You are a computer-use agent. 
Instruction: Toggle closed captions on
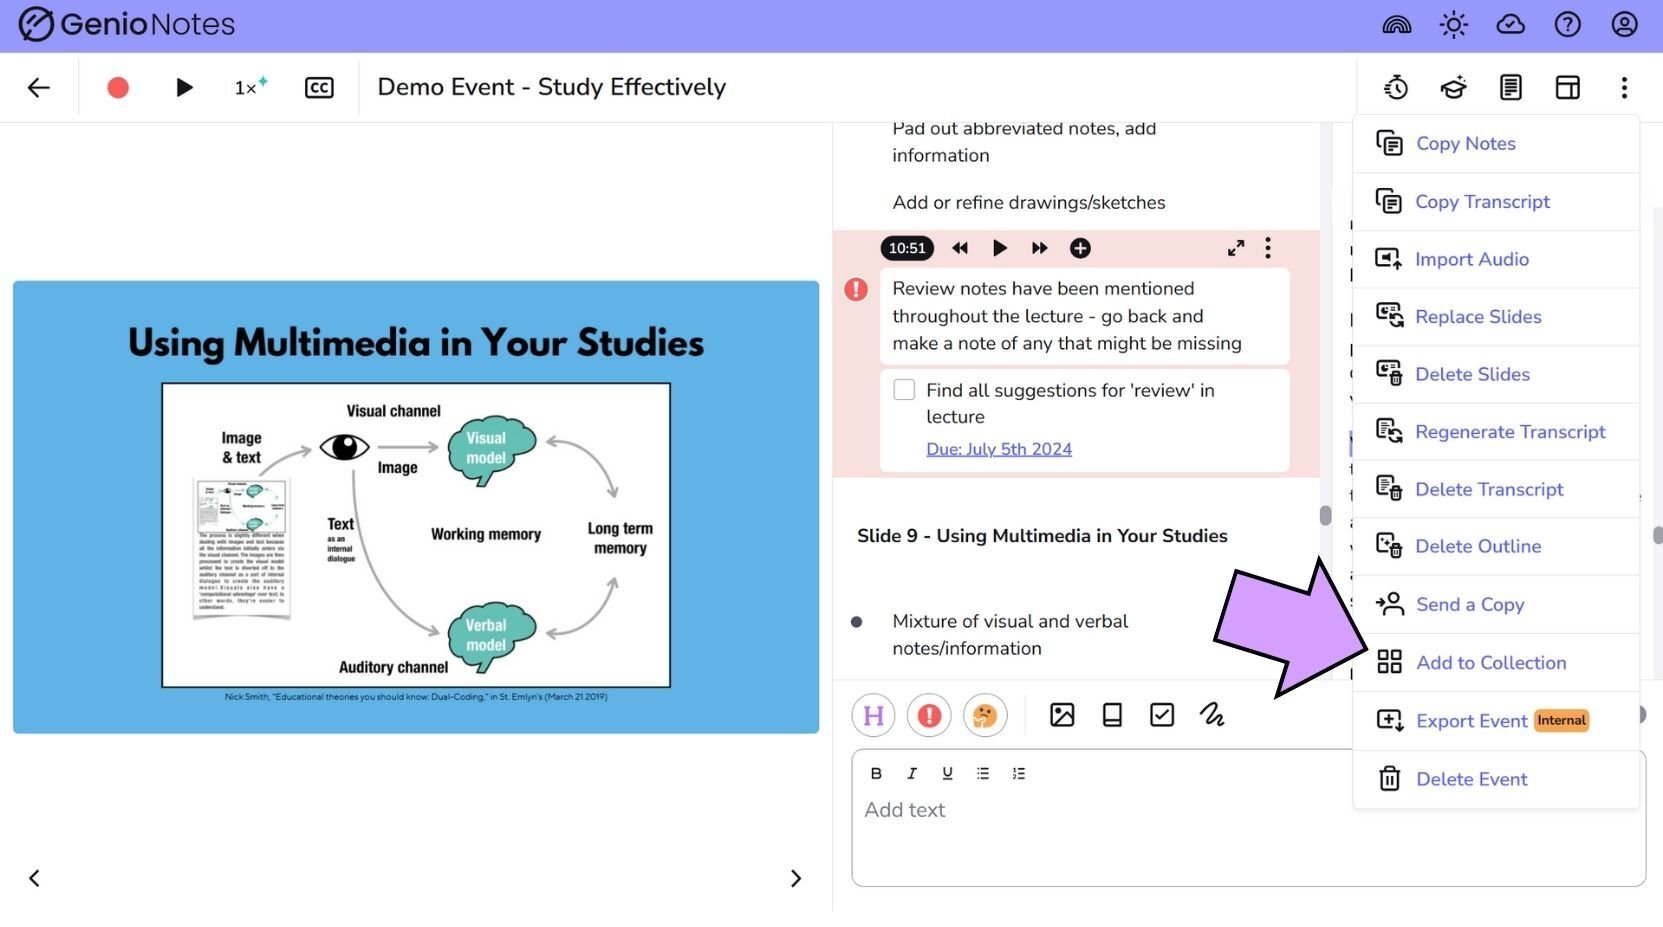(319, 87)
